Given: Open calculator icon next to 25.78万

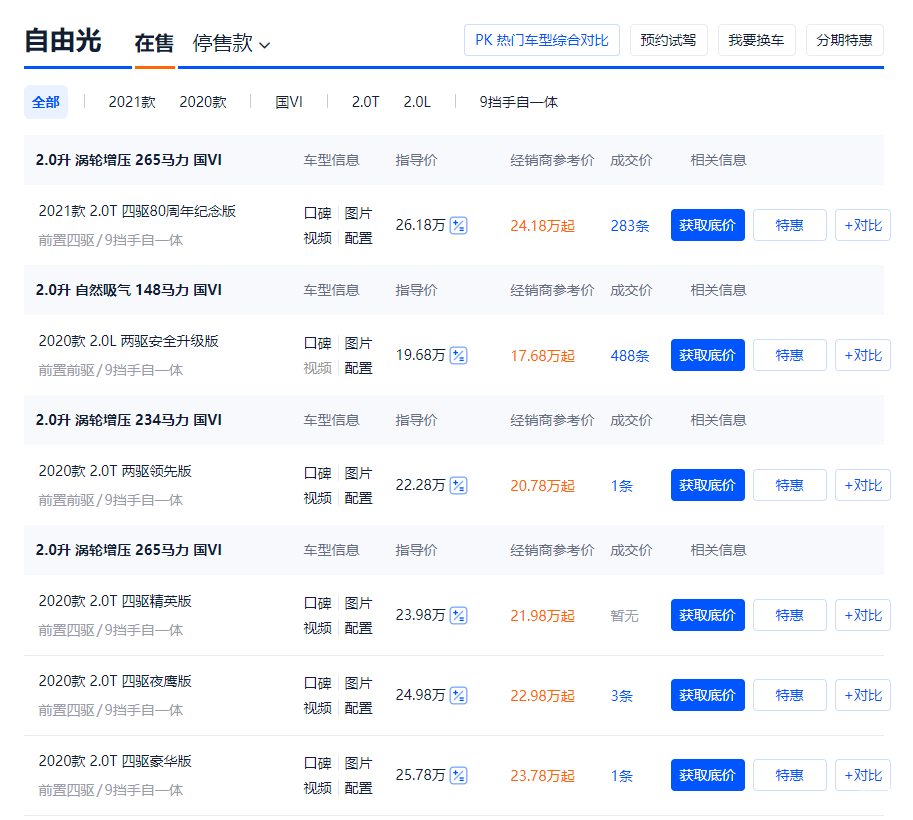Looking at the screenshot, I should 458,776.
